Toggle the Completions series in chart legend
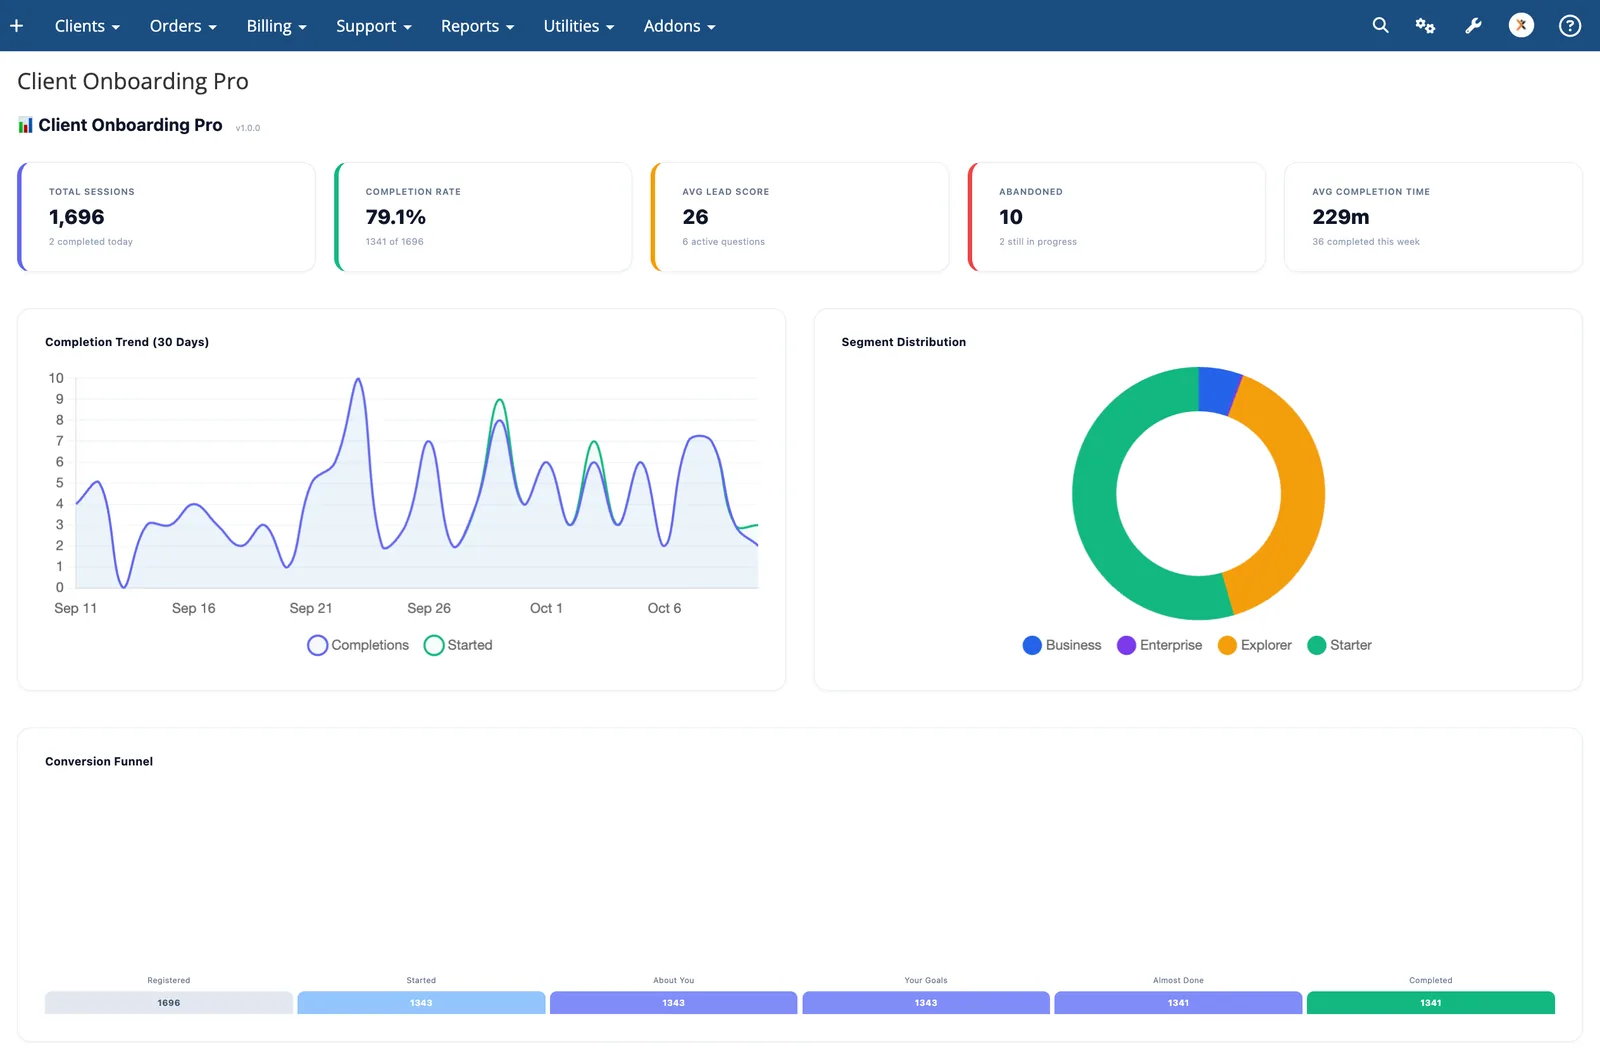The image size is (1600, 1059). pyautogui.click(x=358, y=645)
